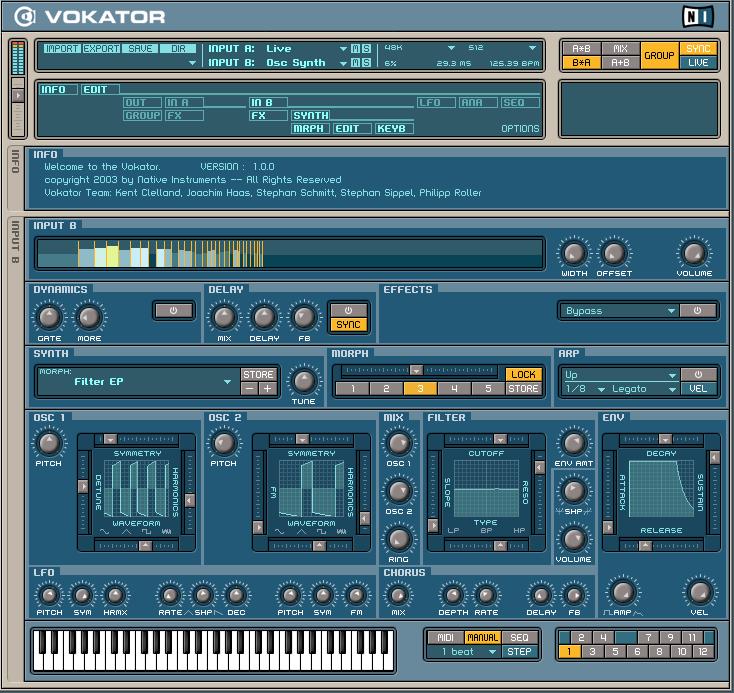
Task: Click the Offset knob in Input B
Action: 614,253
